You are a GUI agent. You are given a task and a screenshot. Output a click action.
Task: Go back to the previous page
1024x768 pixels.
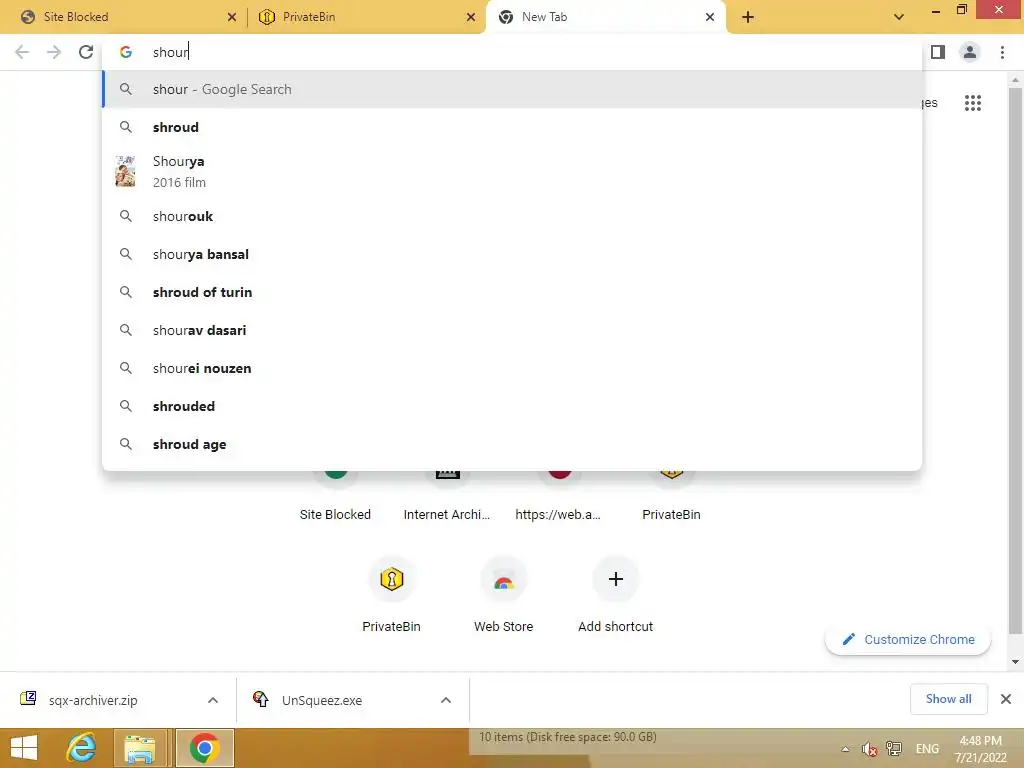point(22,52)
